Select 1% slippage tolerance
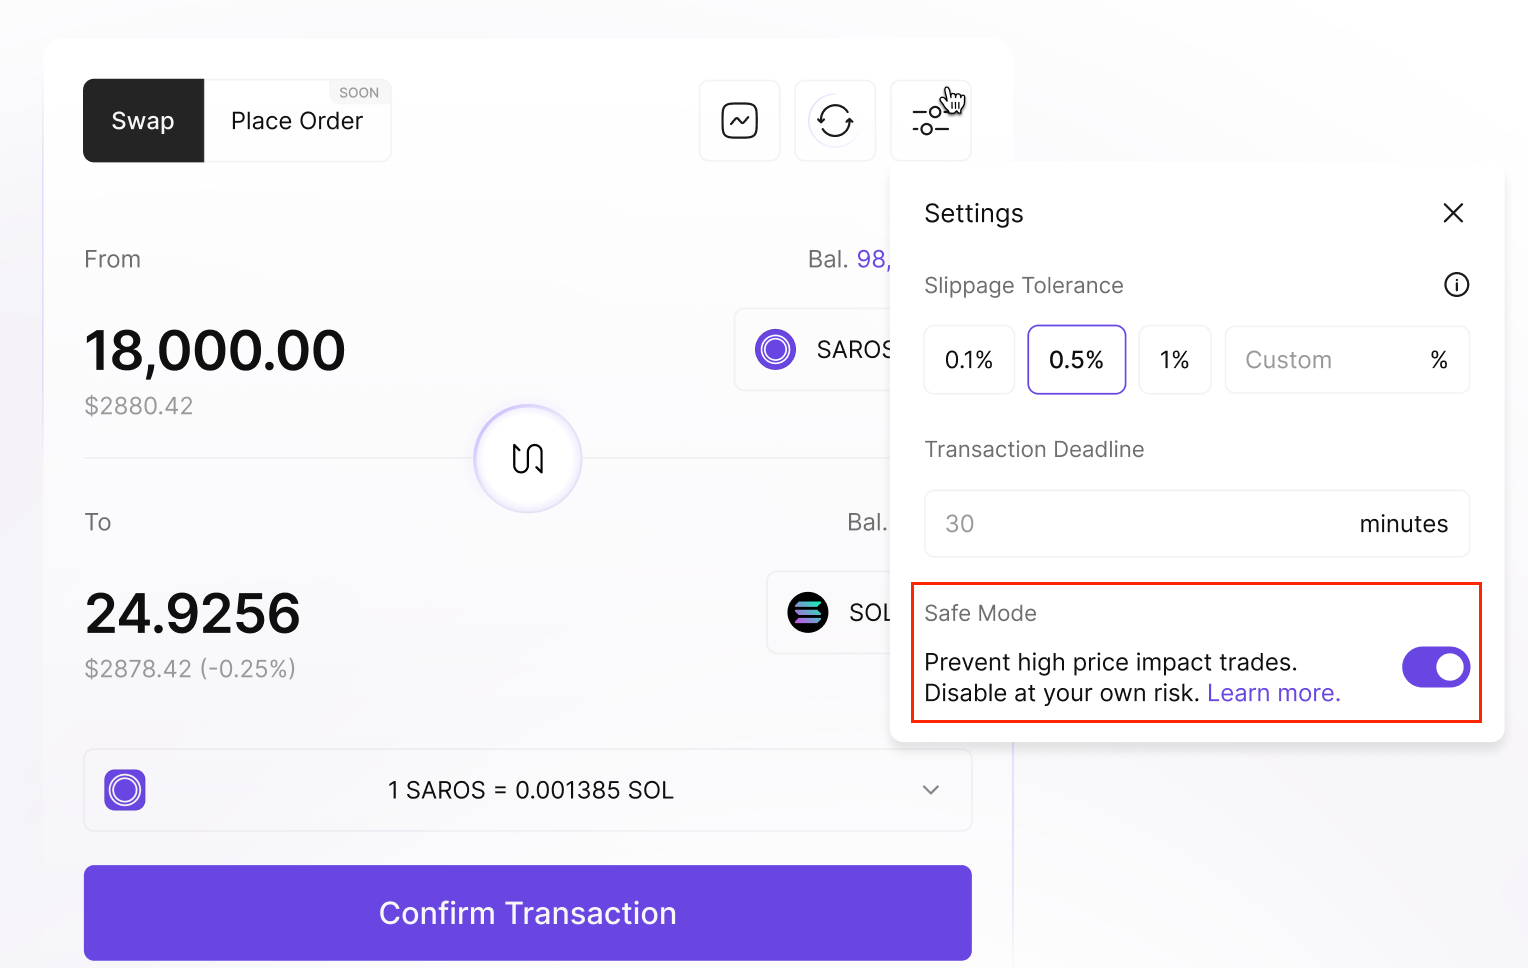The height and width of the screenshot is (968, 1528). point(1174,360)
